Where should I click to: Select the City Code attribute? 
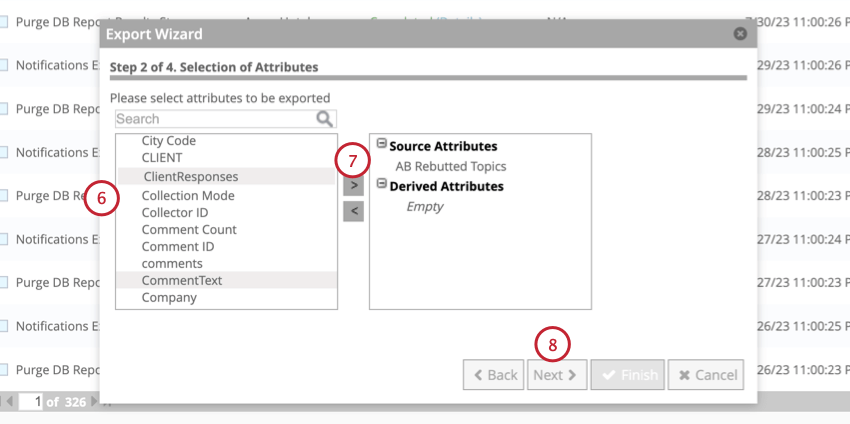point(169,141)
